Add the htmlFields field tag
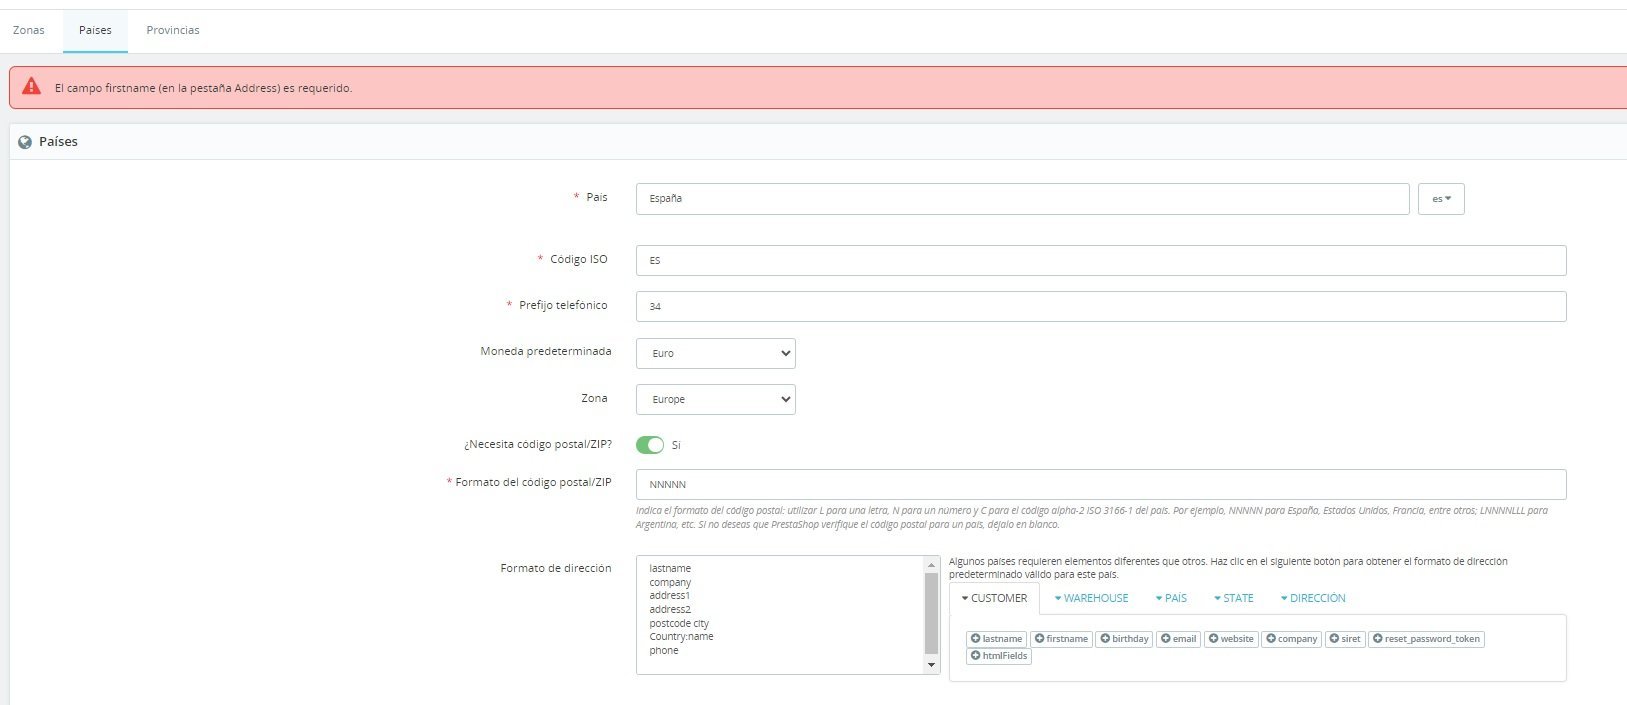Screen dimensions: 1627x705 tap(998, 656)
